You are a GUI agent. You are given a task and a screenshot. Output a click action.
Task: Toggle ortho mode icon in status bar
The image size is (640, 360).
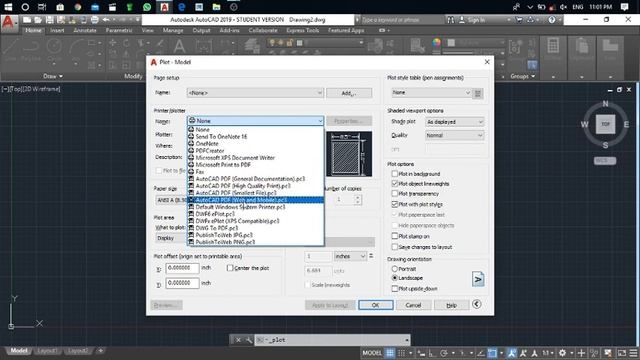432,353
